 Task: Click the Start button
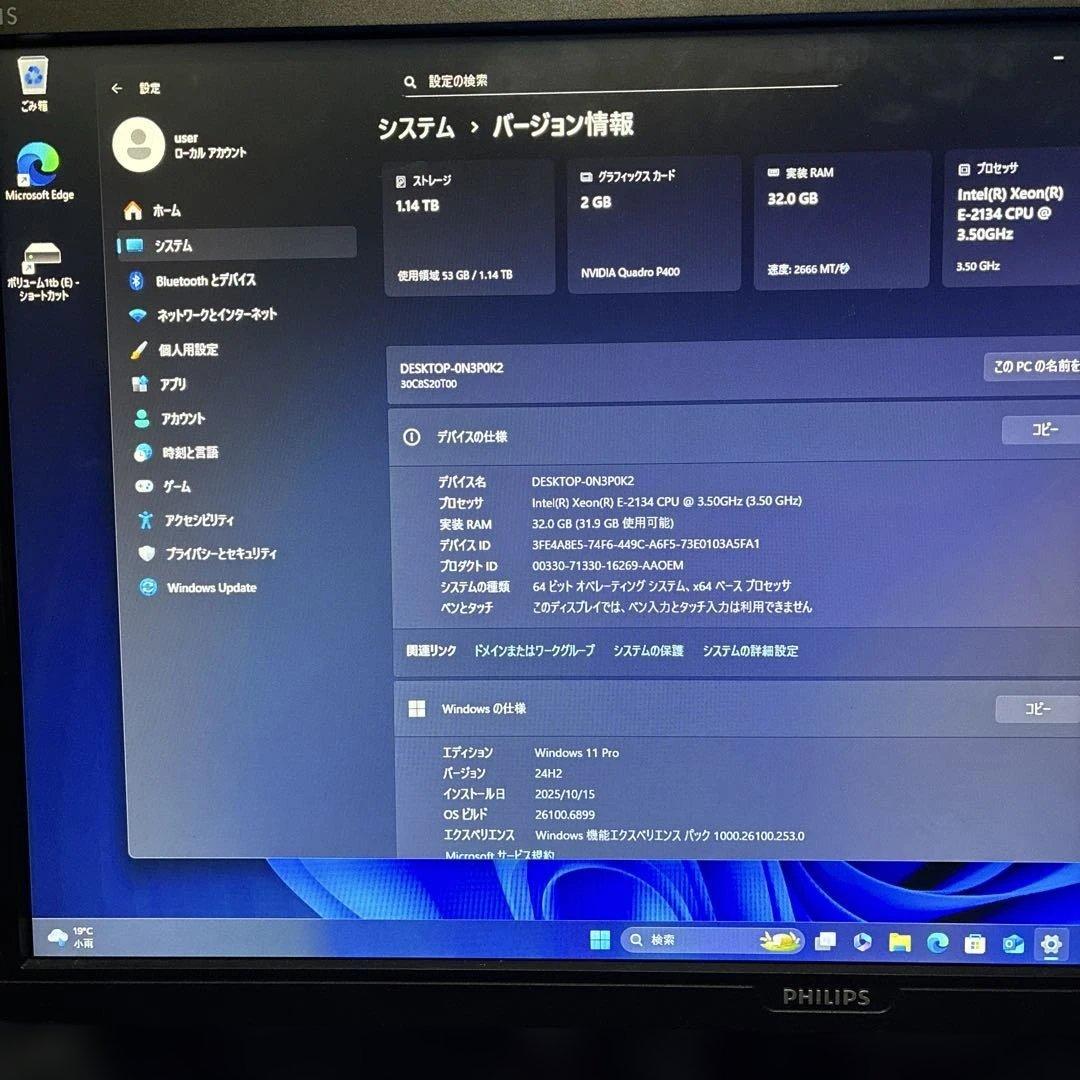[600, 940]
